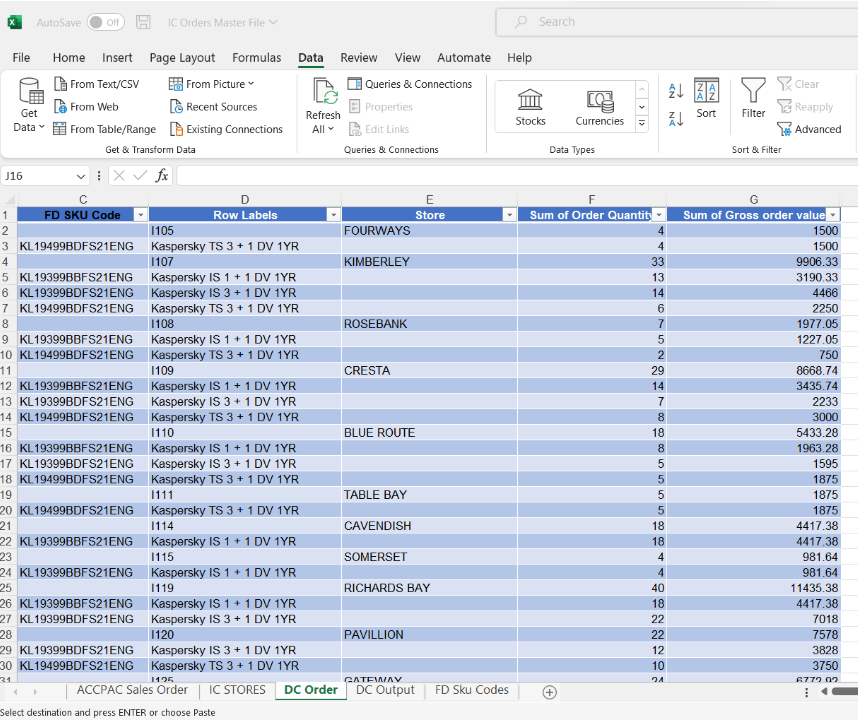Click Queries & Connections button
This screenshot has height=720, width=858.
pyautogui.click(x=410, y=84)
